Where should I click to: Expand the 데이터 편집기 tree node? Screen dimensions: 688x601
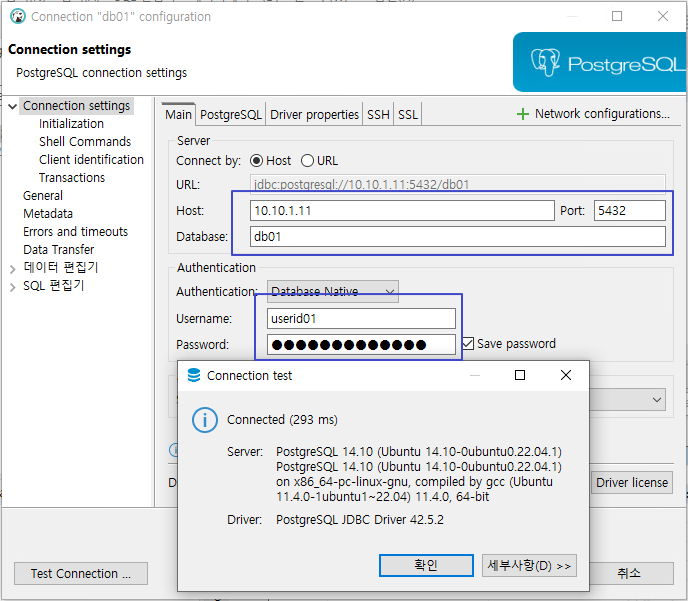pos(13,268)
